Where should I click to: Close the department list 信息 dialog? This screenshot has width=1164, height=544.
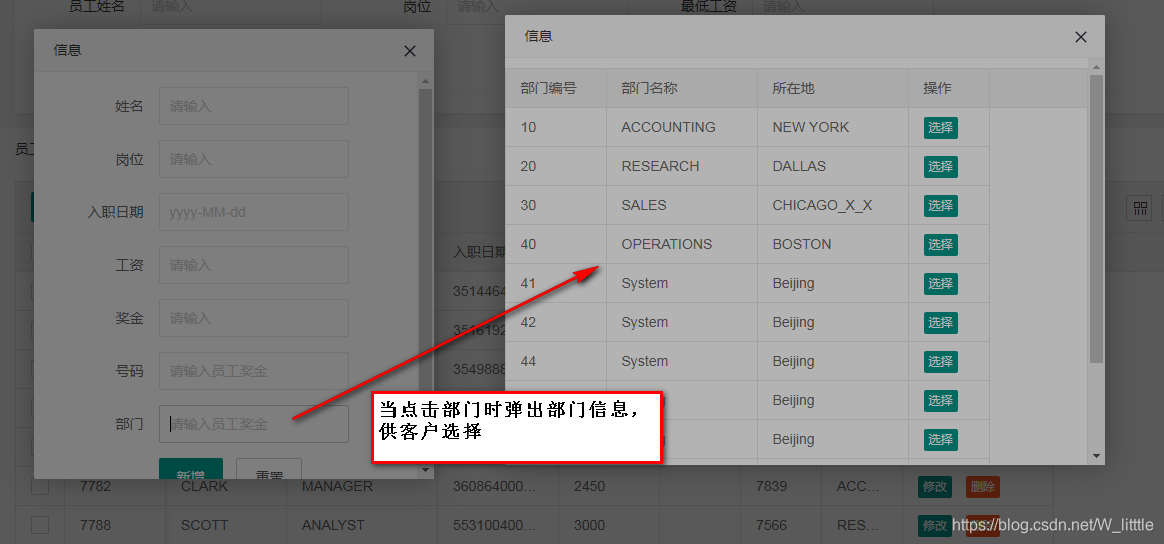1081,37
